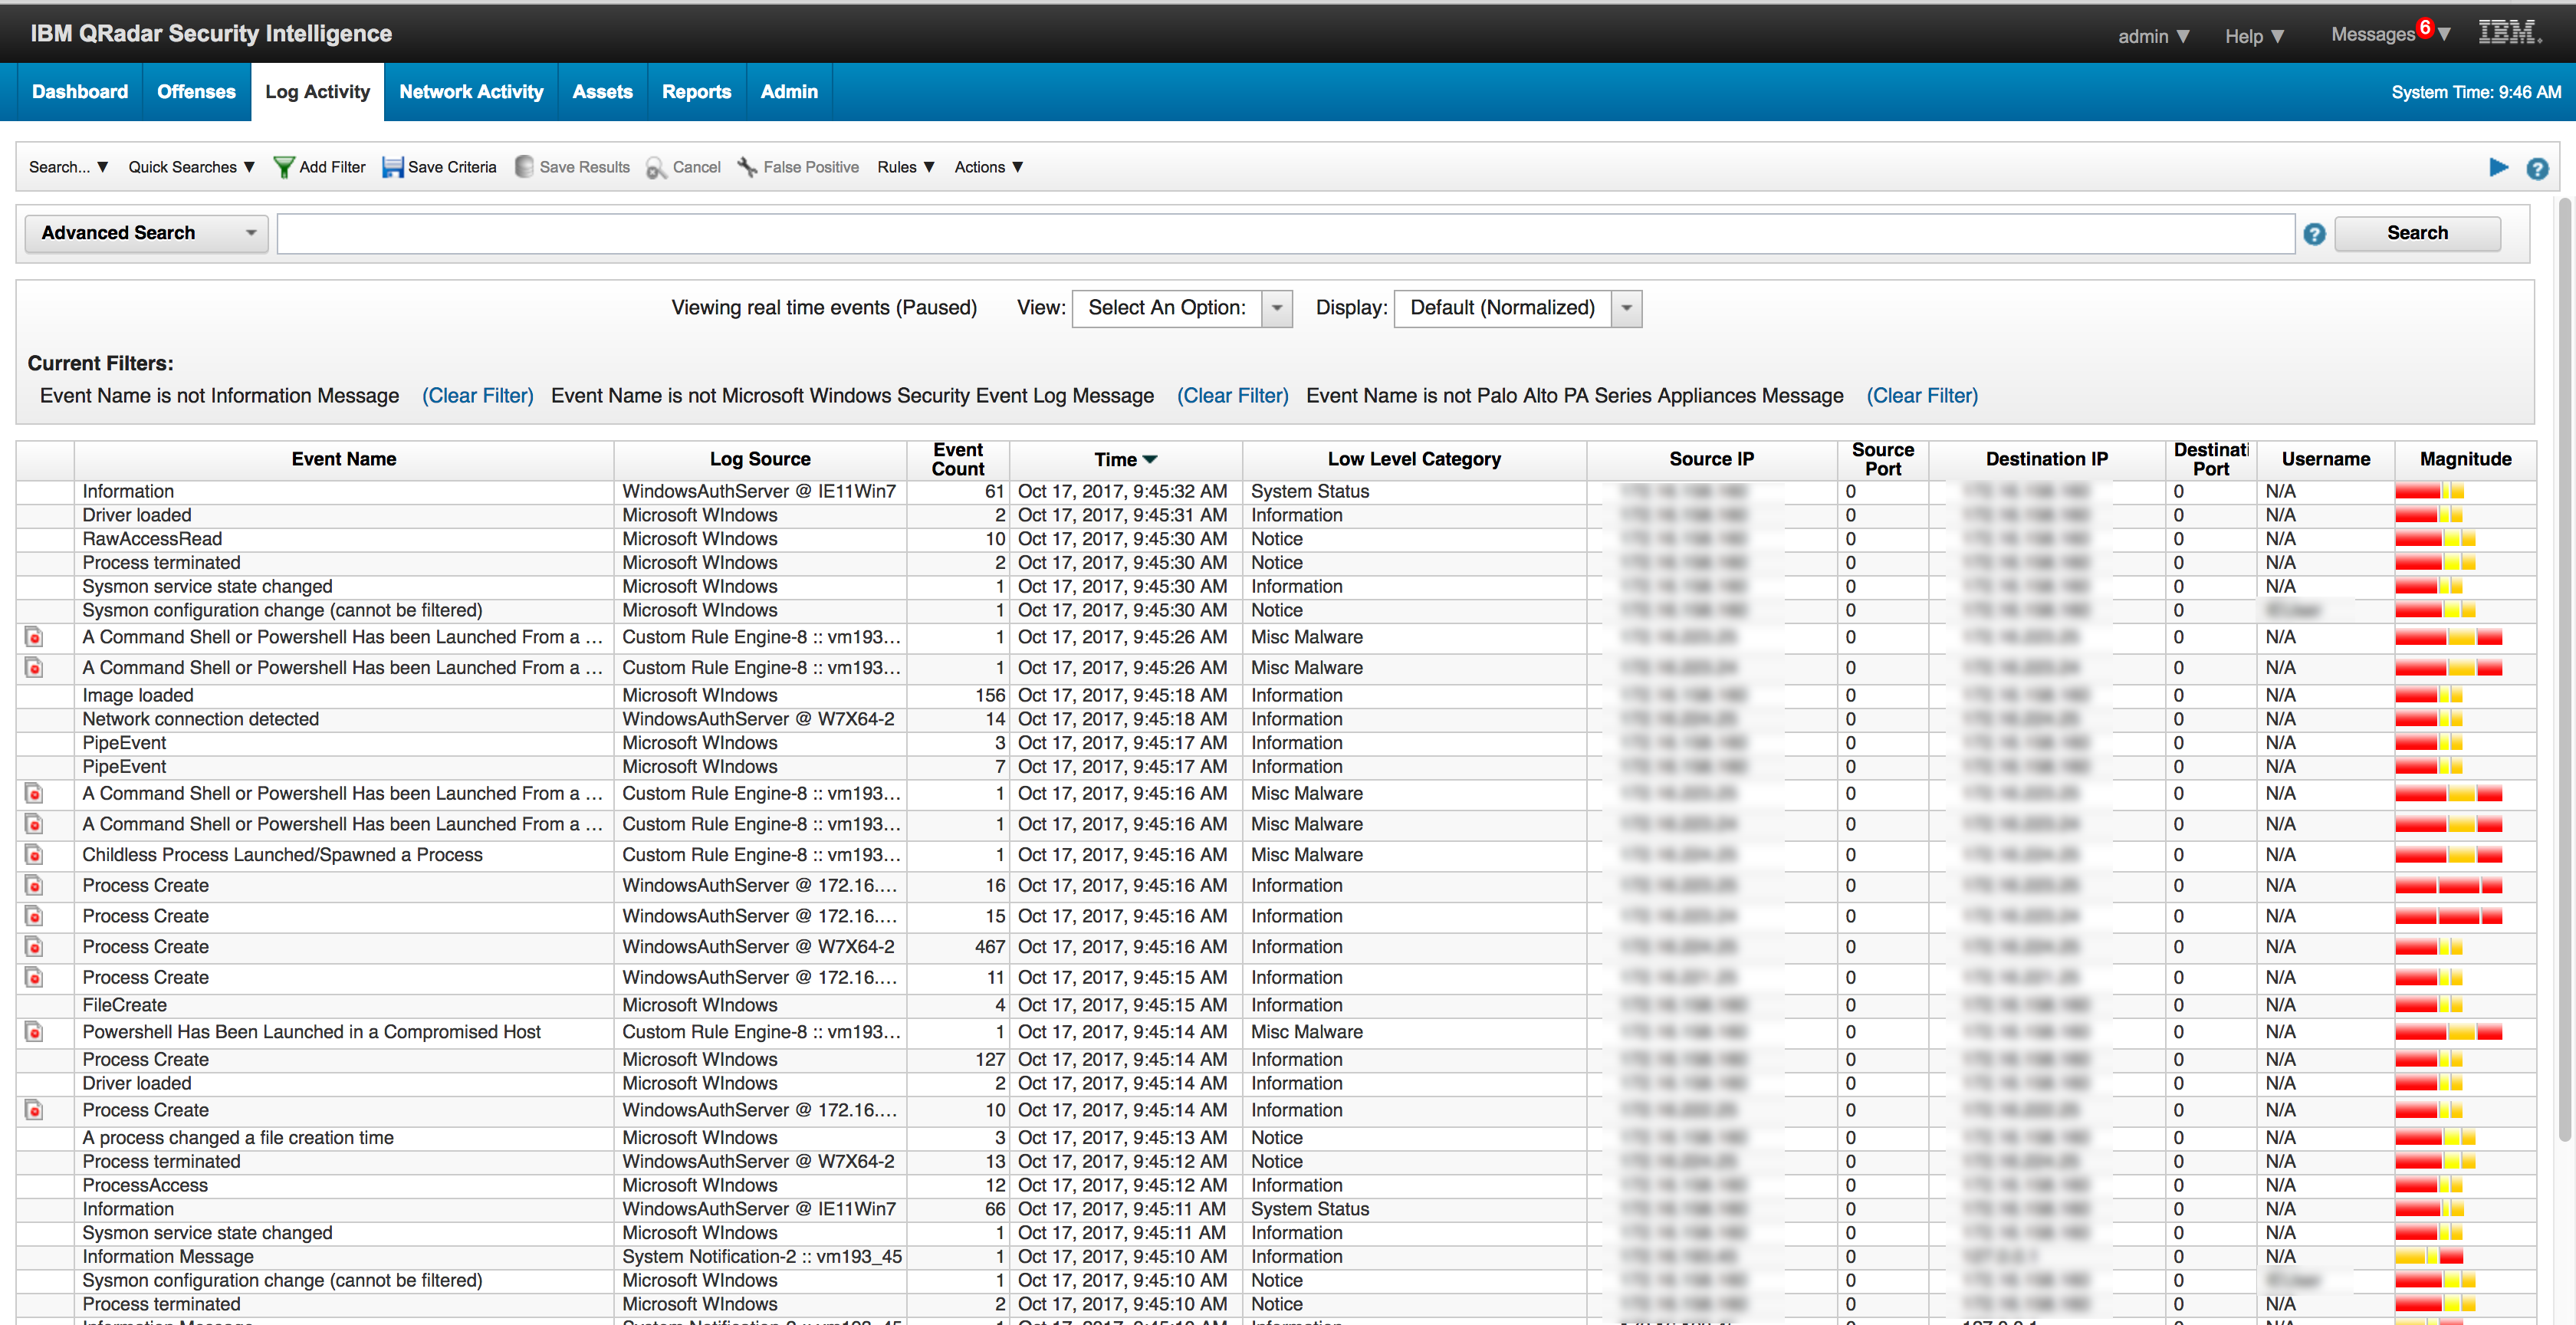
Task: Resume real-time event streaming with the play icon
Action: pyautogui.click(x=2499, y=168)
